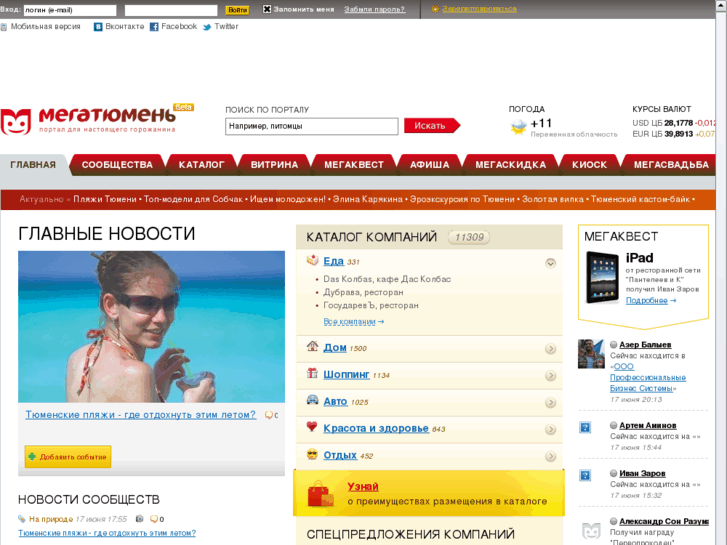Click the password input field
This screenshot has height=545, width=727.
(x=171, y=10)
